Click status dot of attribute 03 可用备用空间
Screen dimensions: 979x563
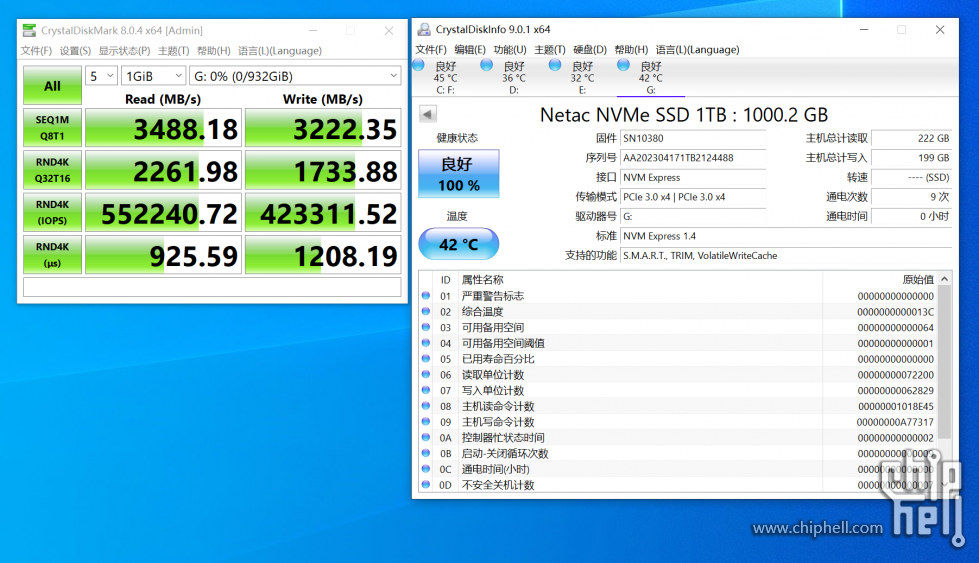tap(426, 326)
